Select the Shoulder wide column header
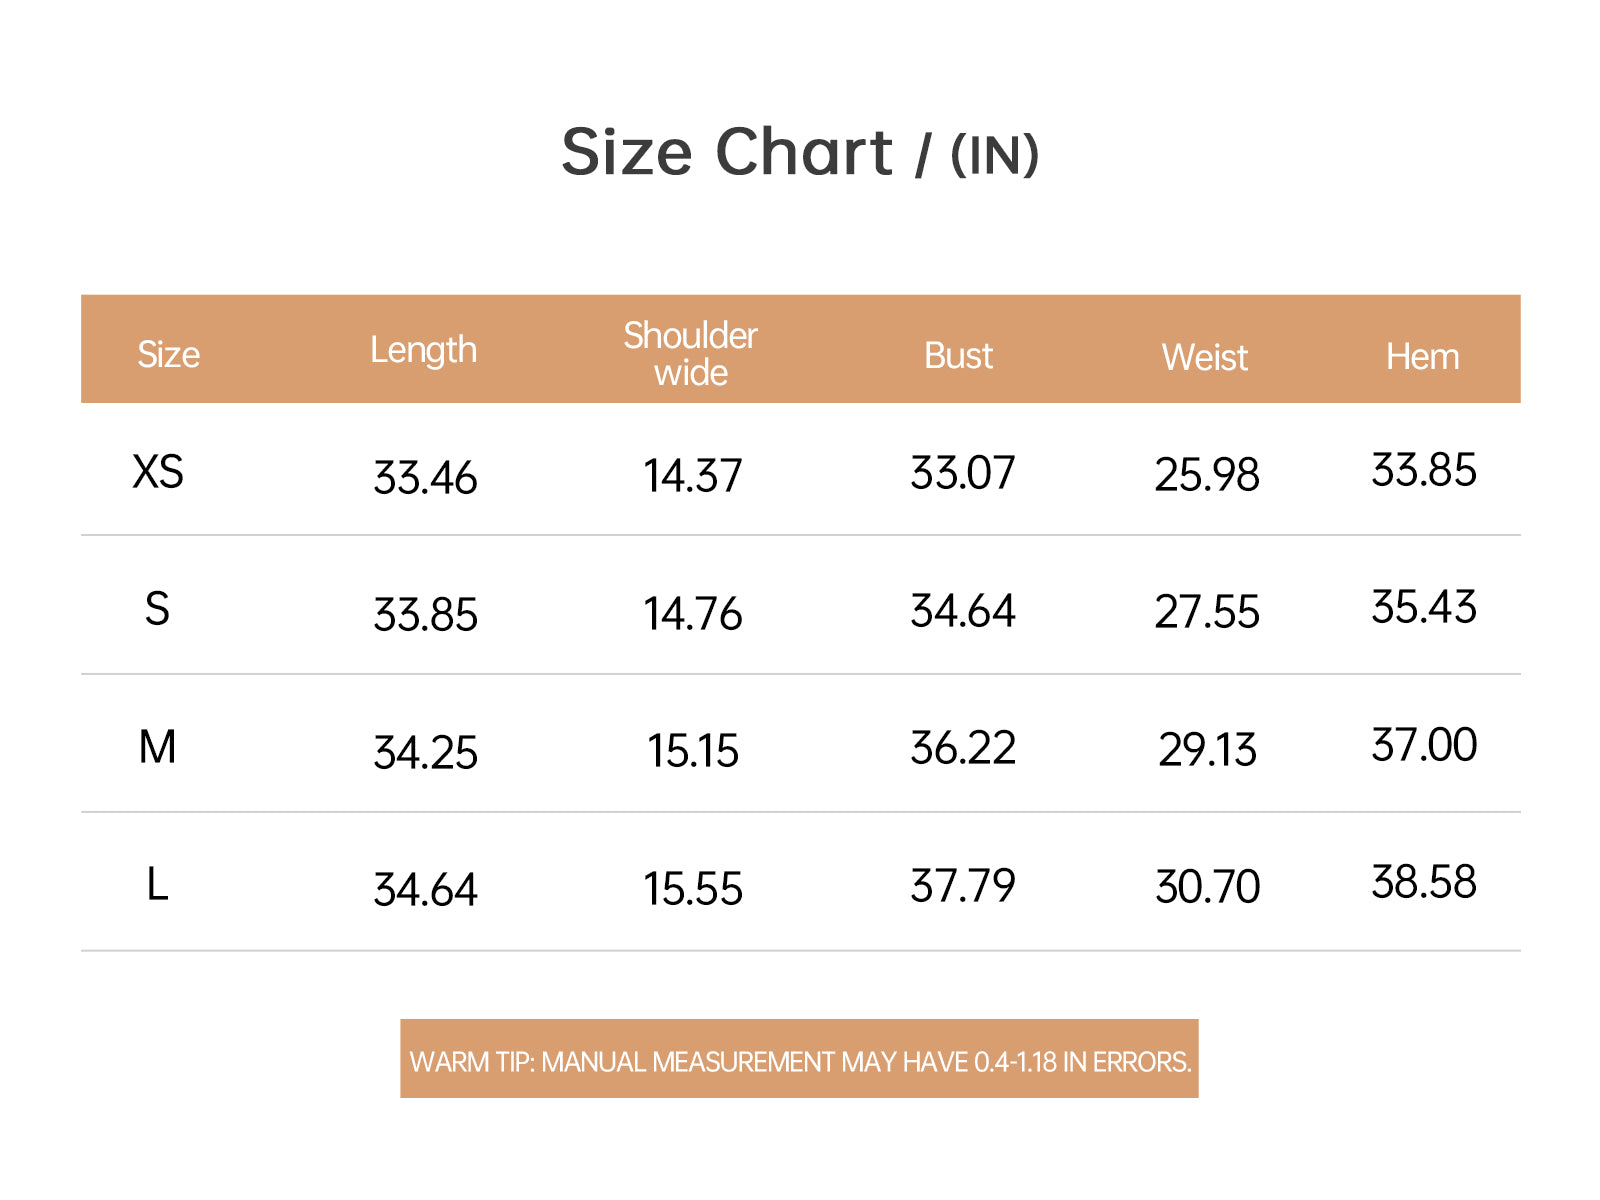The width and height of the screenshot is (1600, 1200). coord(690,354)
